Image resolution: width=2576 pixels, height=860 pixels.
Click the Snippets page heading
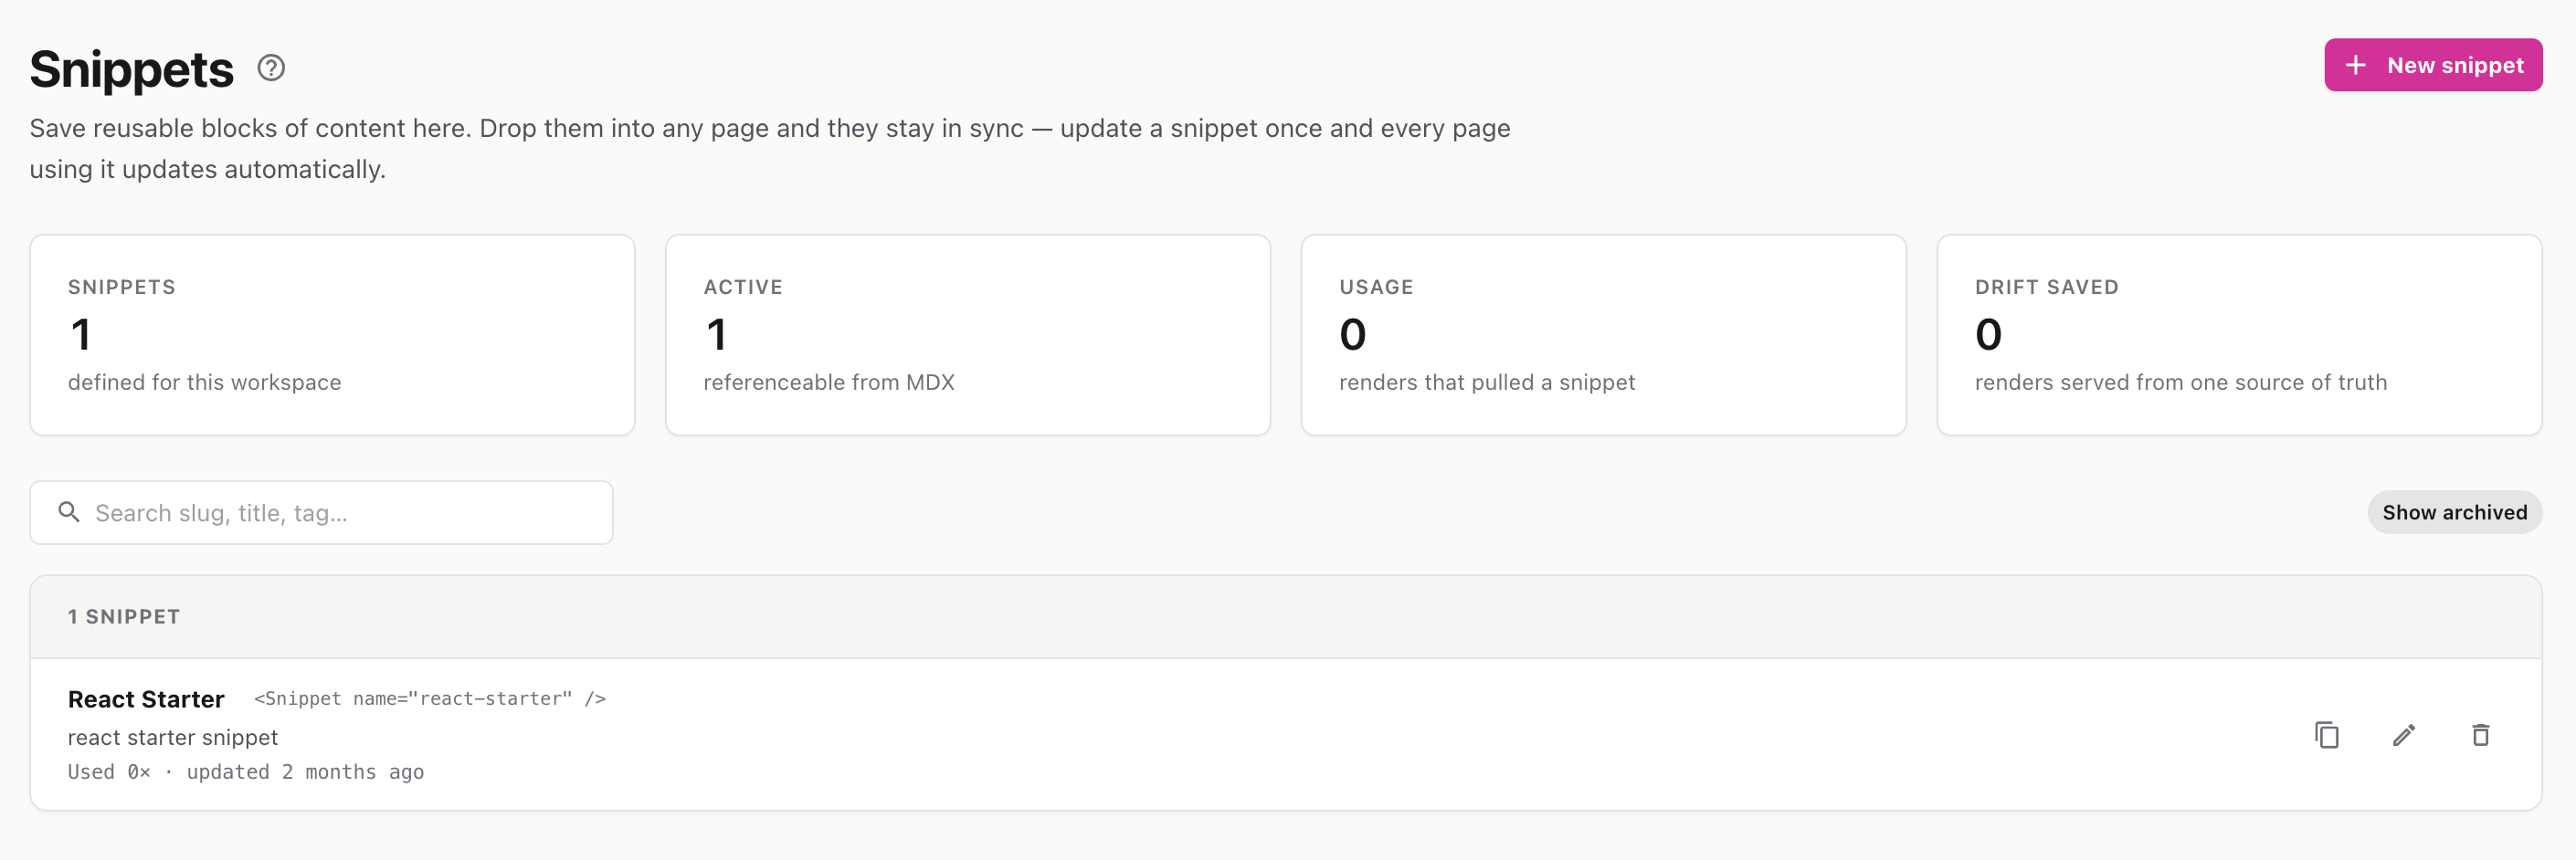(131, 69)
